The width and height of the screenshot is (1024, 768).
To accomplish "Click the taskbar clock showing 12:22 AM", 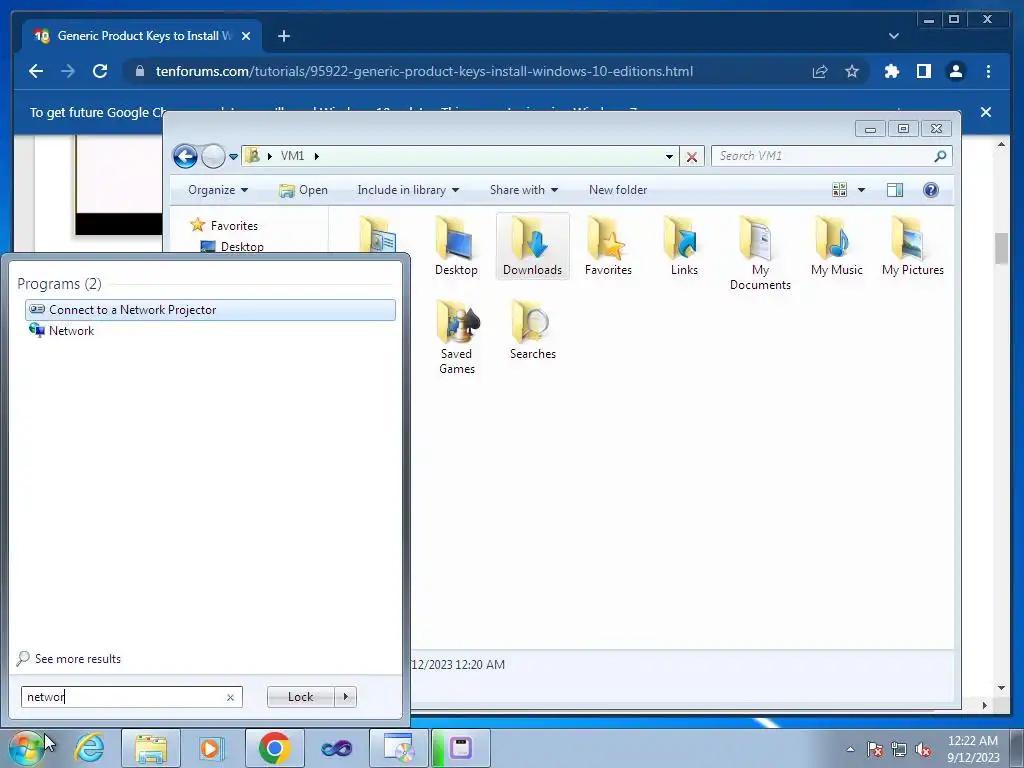I will coord(973,749).
